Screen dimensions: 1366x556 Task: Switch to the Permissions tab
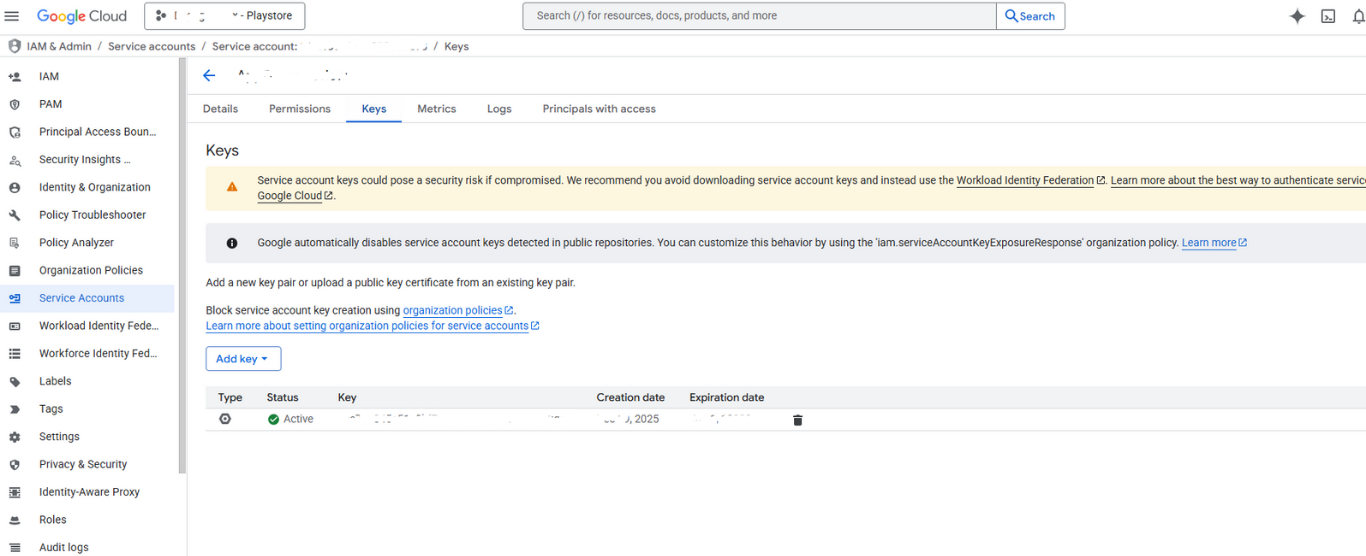click(x=299, y=109)
